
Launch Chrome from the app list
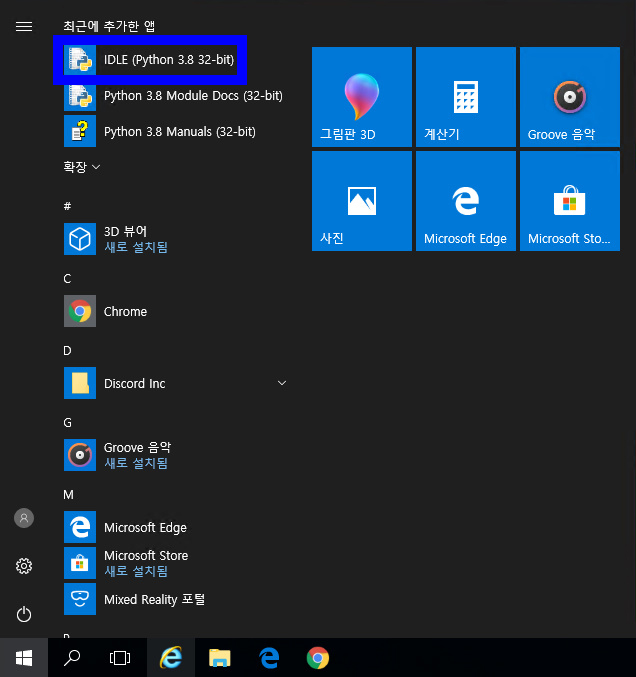[x=174, y=311]
